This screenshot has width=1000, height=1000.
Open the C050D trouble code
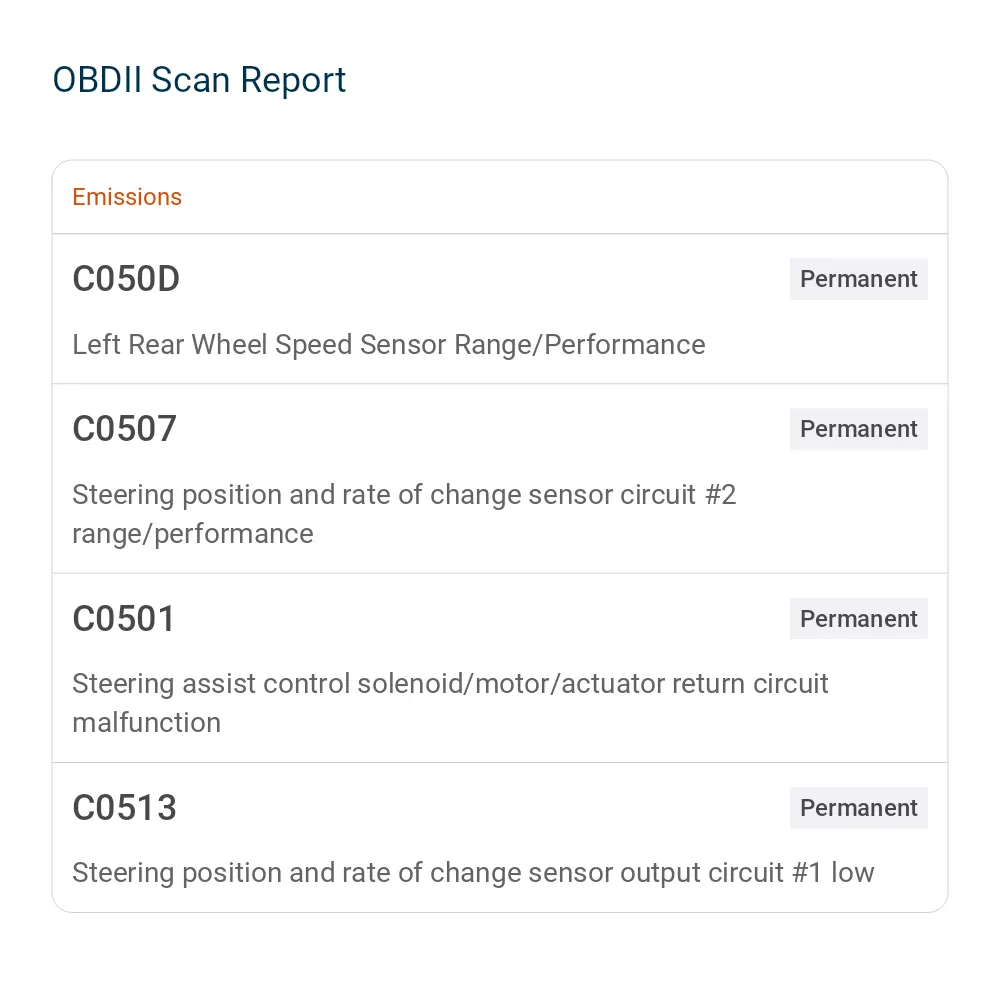(x=126, y=279)
